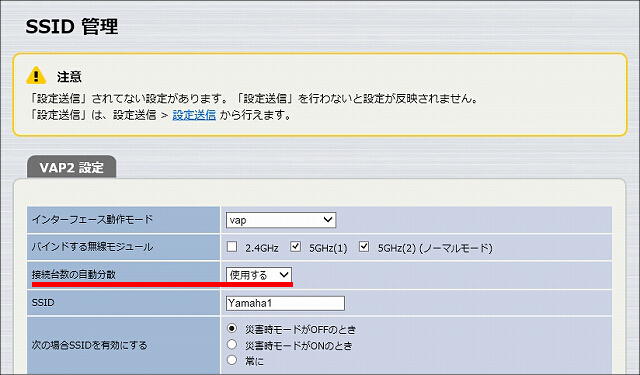Enable the 2.4GHz module checkbox
The height and width of the screenshot is (375, 640).
232,247
